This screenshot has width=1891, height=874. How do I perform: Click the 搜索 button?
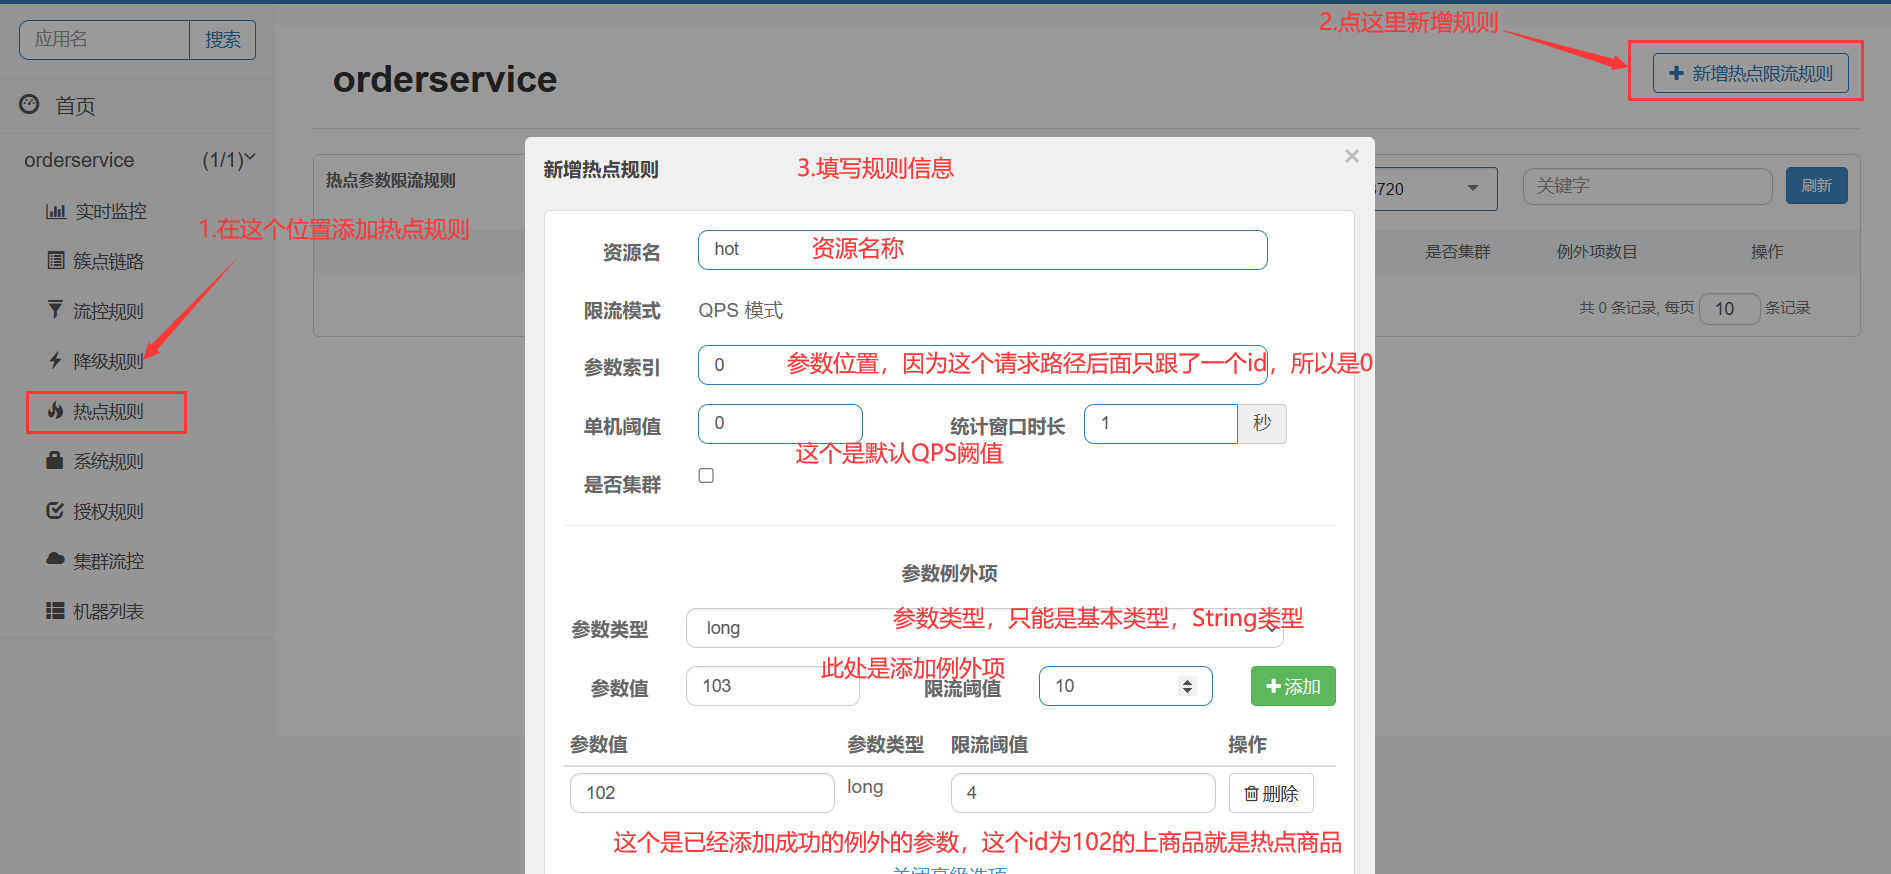coord(222,39)
